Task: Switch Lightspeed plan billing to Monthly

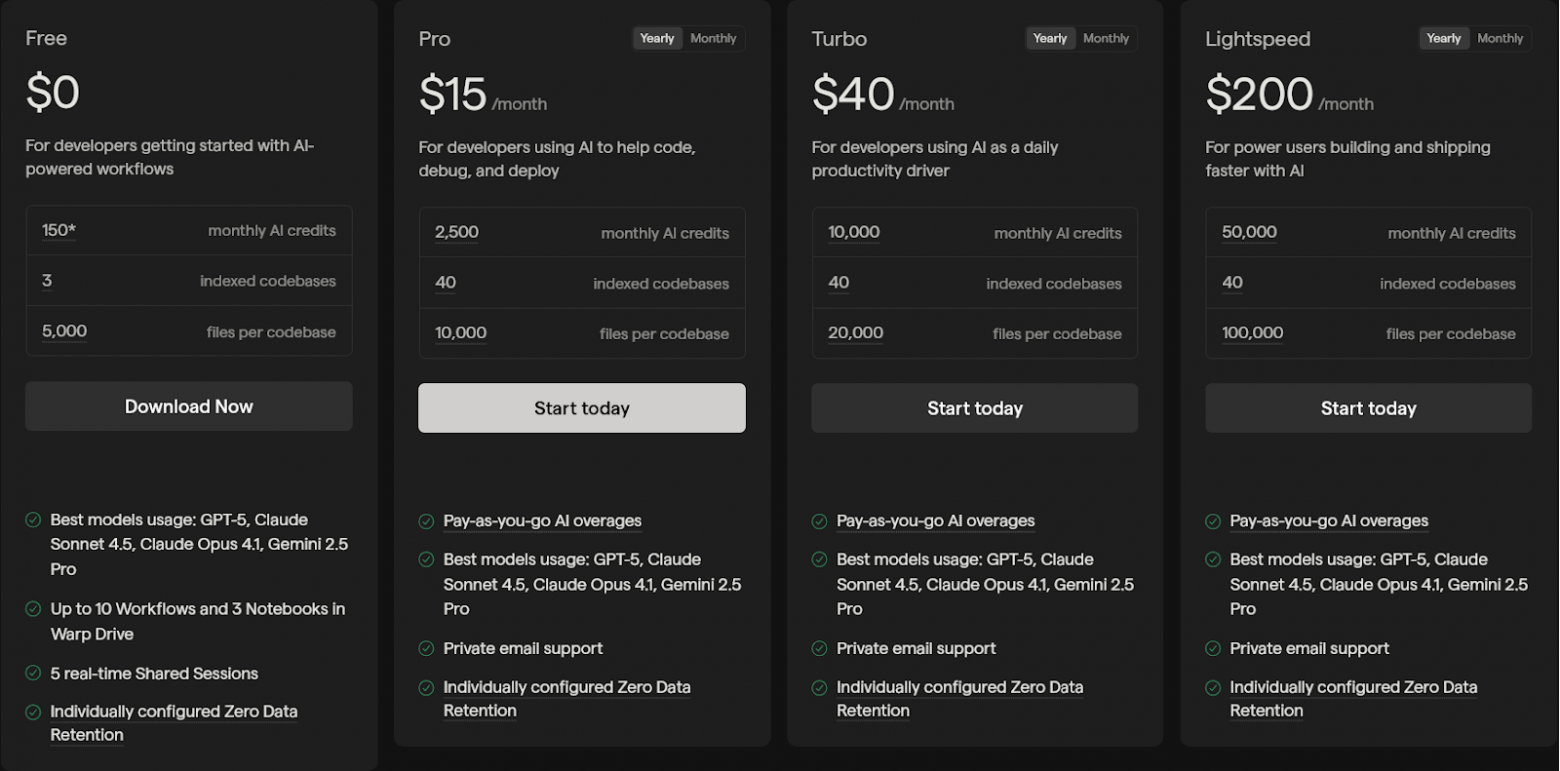Action: point(1500,39)
